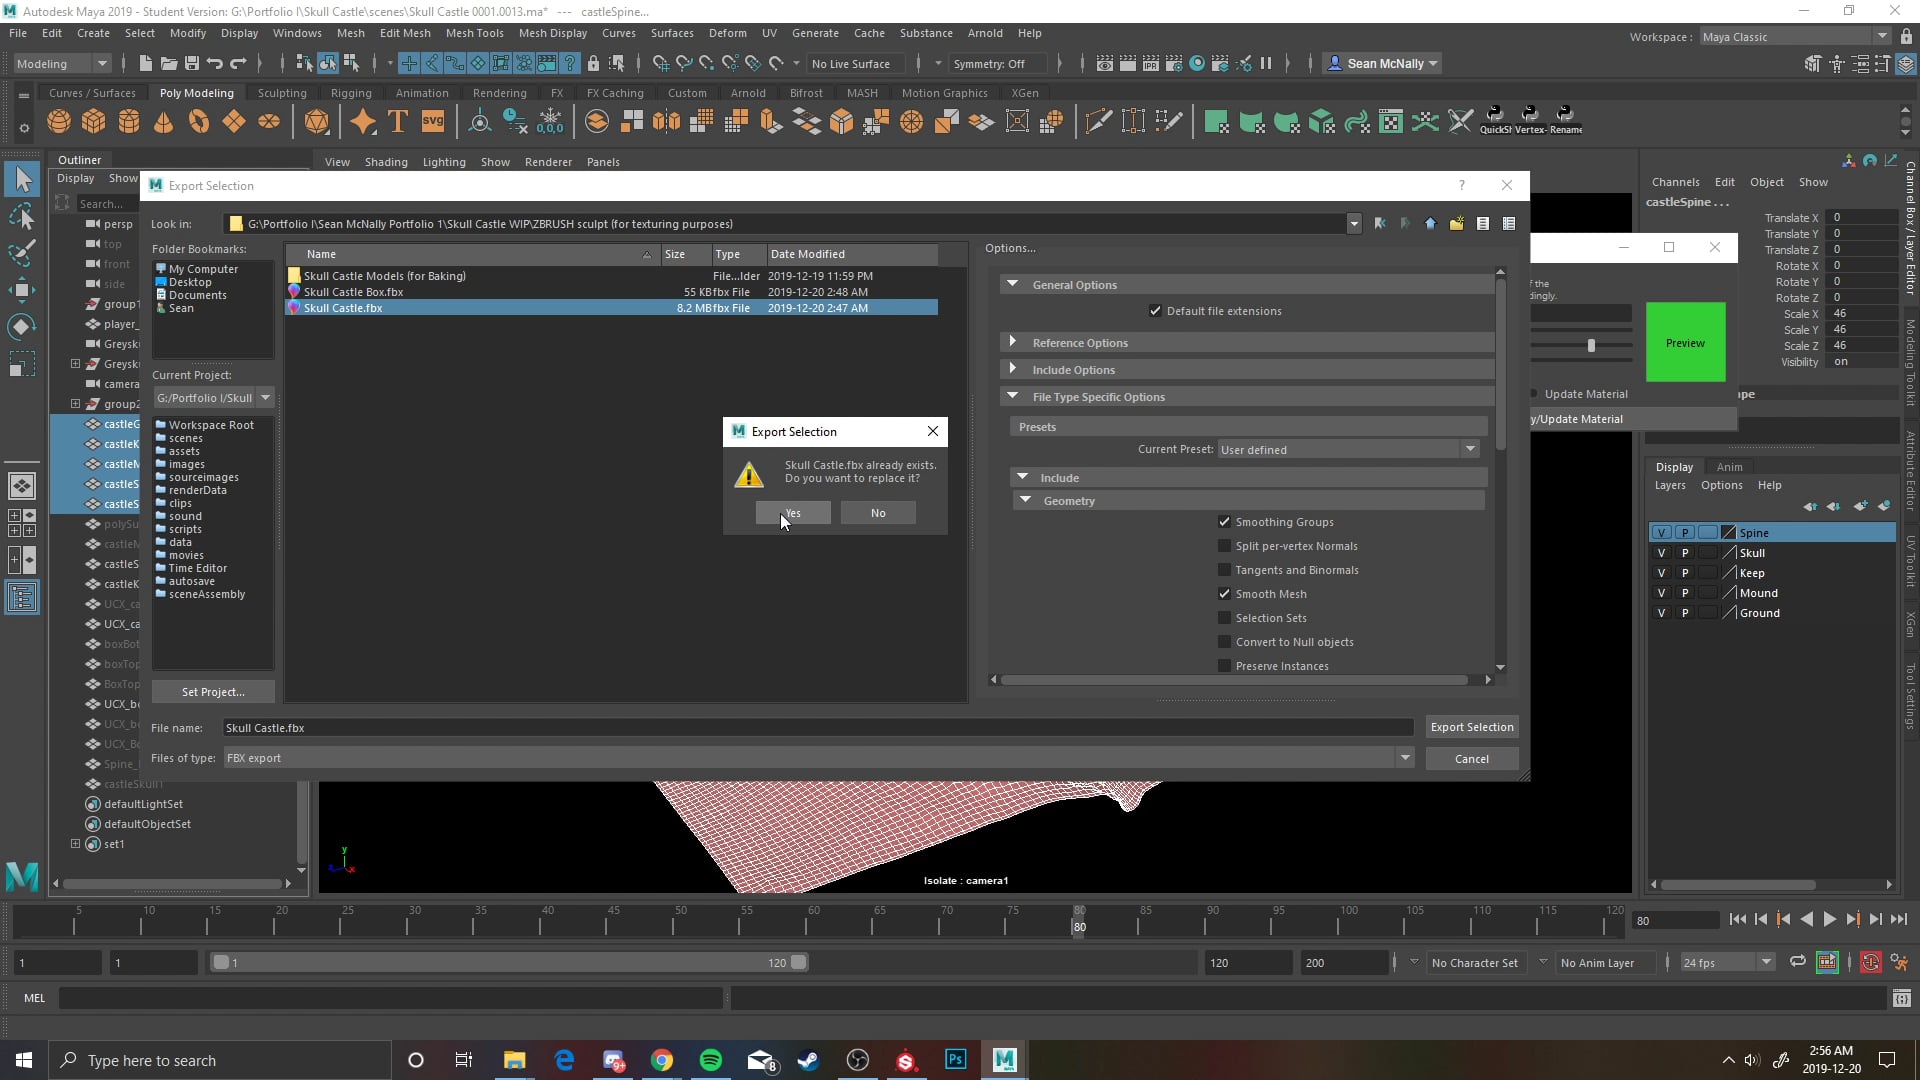This screenshot has height=1080, width=1920.
Task: Toggle the Smooth Mesh checkbox
Action: point(1224,594)
